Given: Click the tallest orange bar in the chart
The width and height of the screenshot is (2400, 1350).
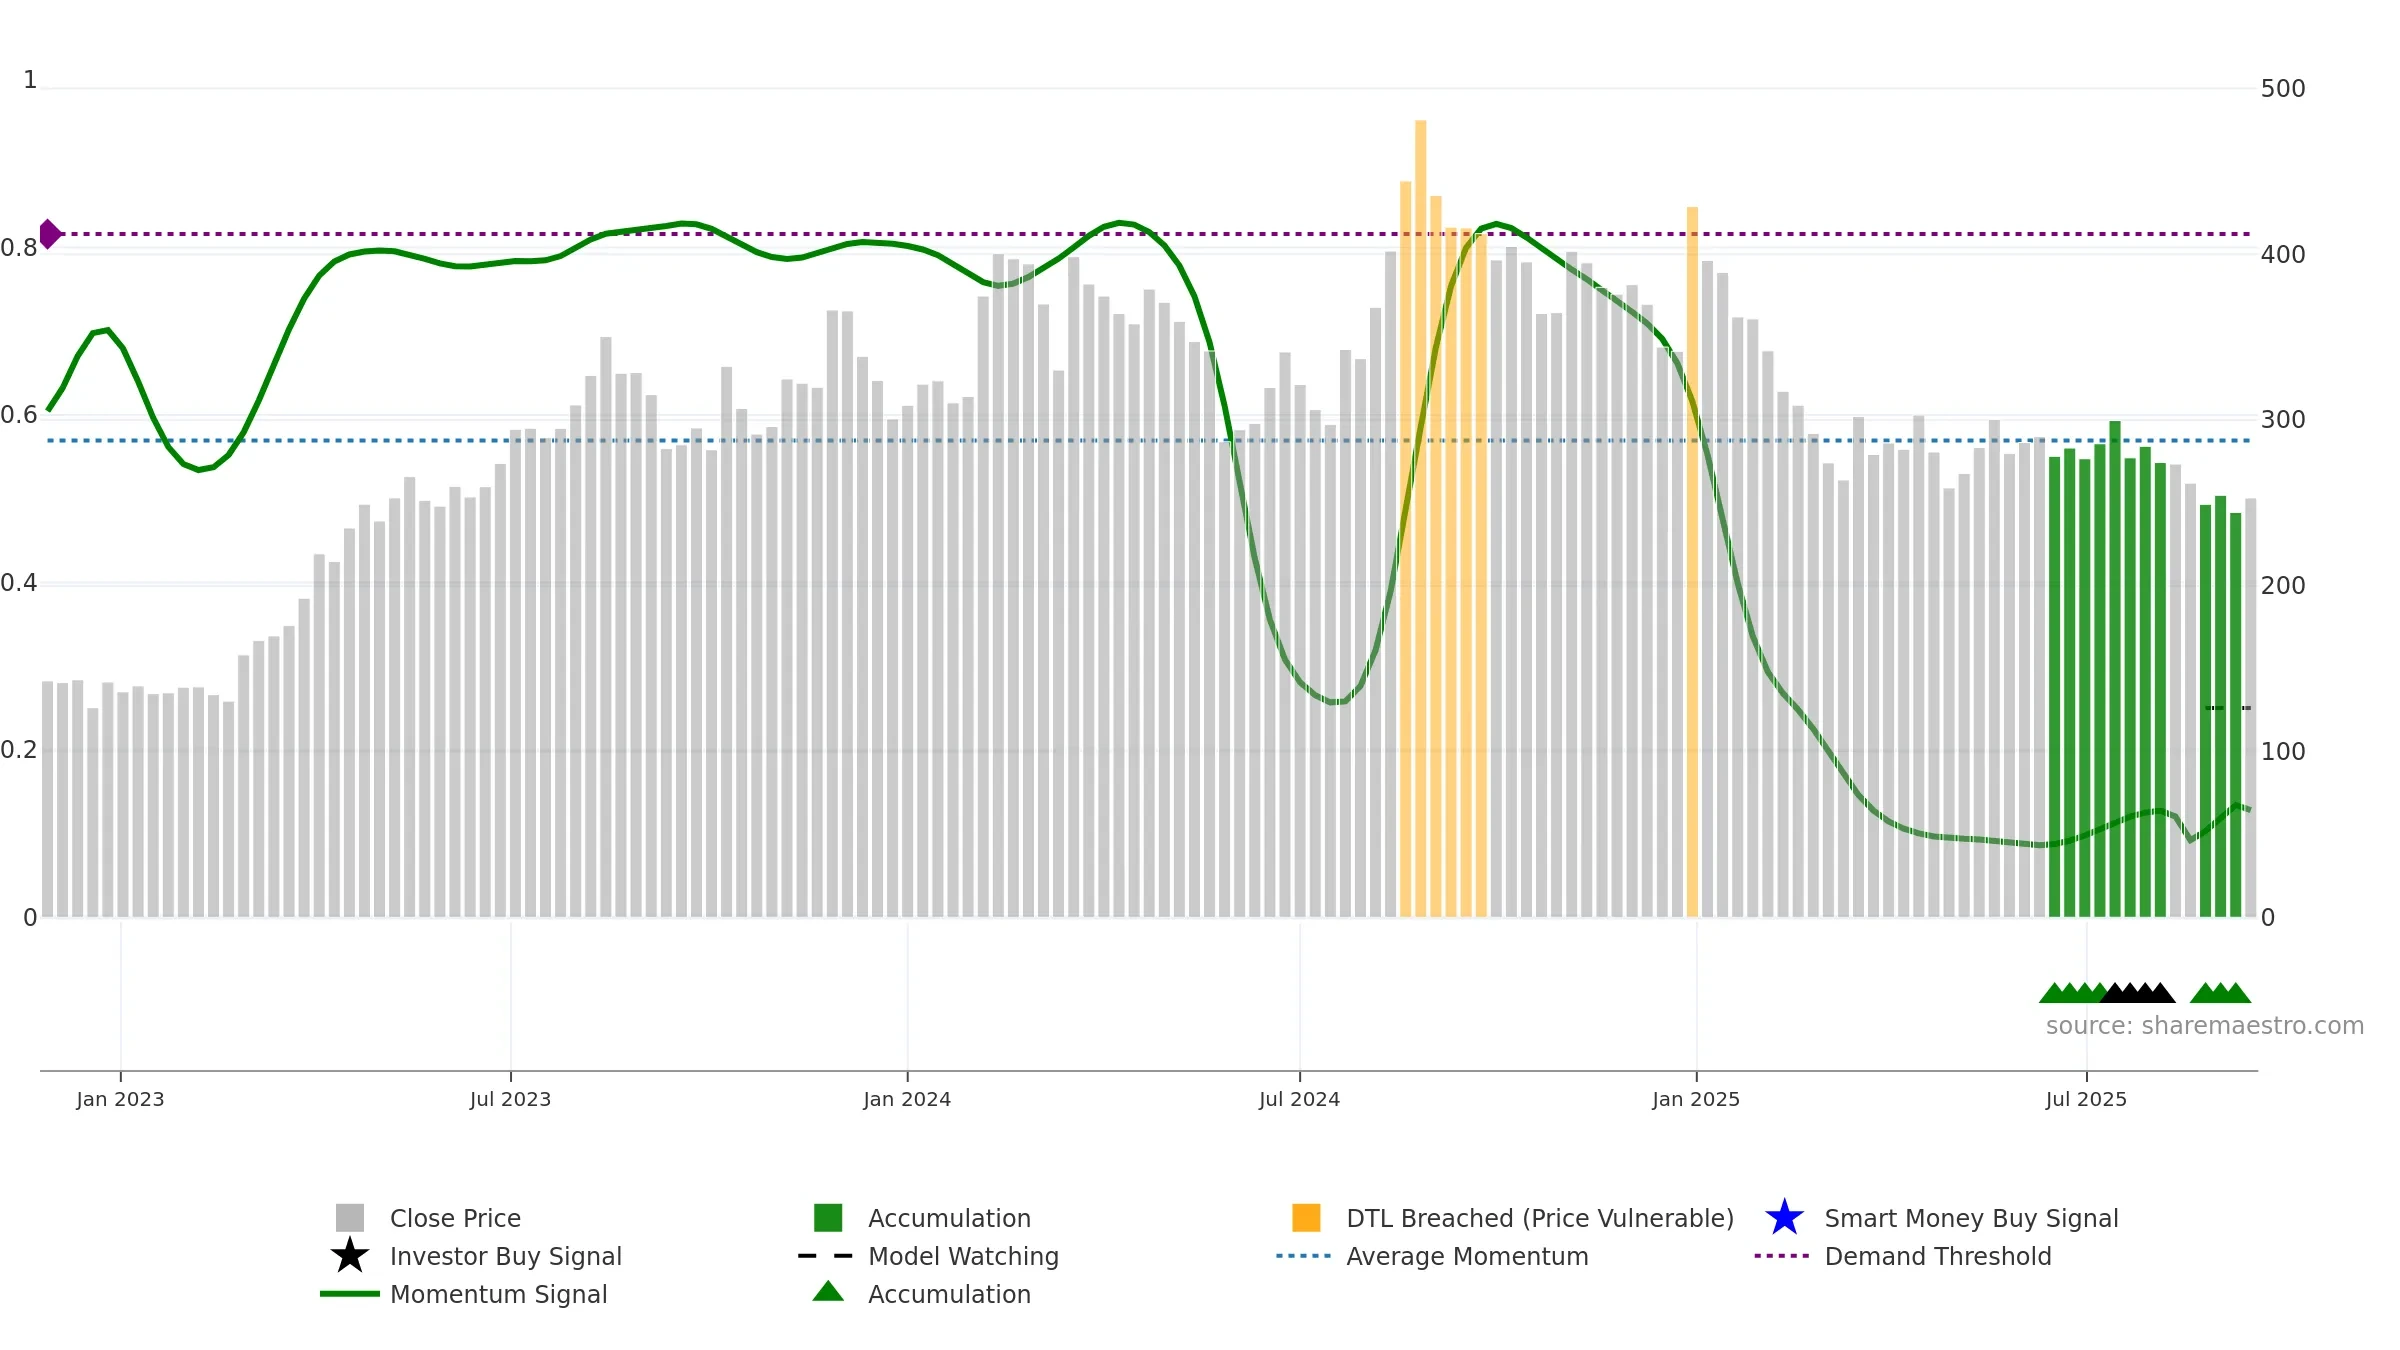Looking at the screenshot, I should pyautogui.click(x=1421, y=518).
